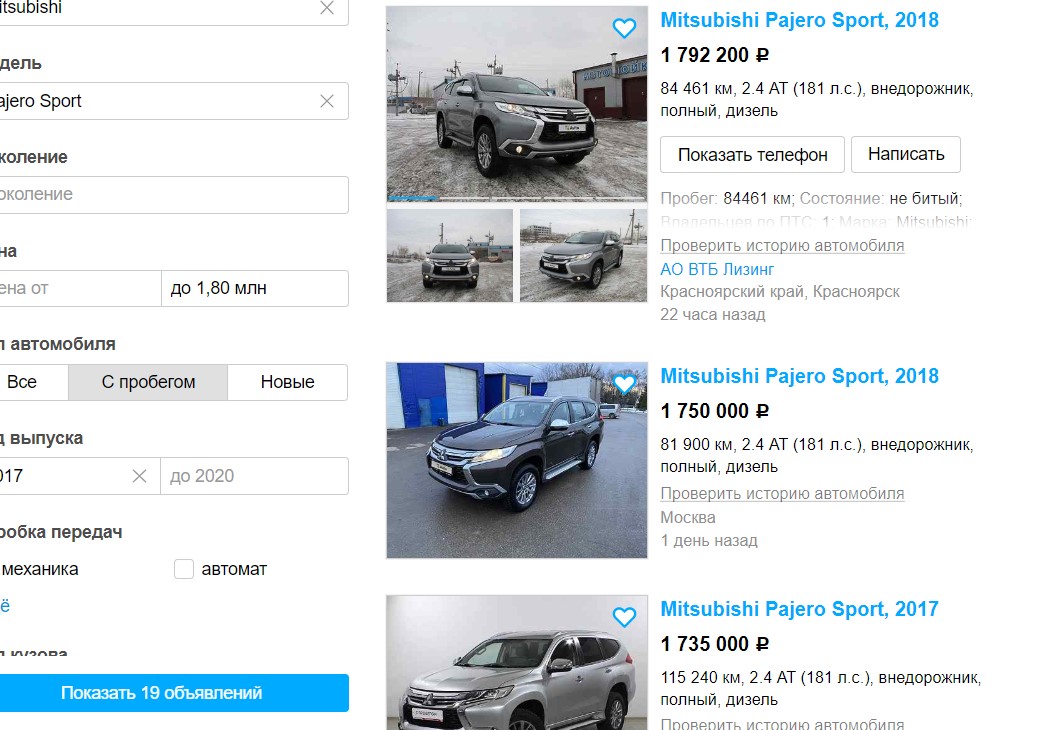Viewport: 1056px width, 730px height.
Task: Select the С пробегом option
Action: click(148, 382)
